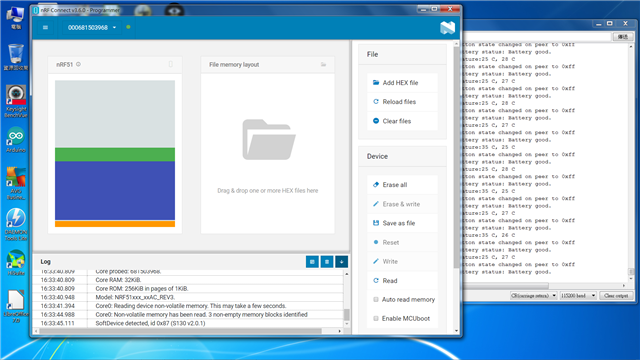Open the Recycle Bin desktop icon

click(16, 58)
